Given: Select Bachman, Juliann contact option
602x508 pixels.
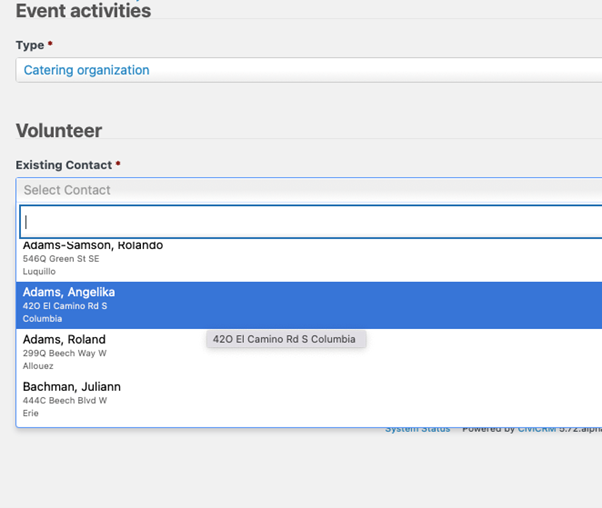Looking at the screenshot, I should click(x=71, y=386).
